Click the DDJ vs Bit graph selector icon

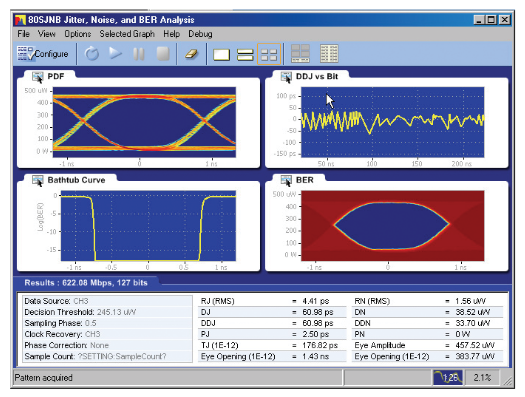tap(286, 77)
